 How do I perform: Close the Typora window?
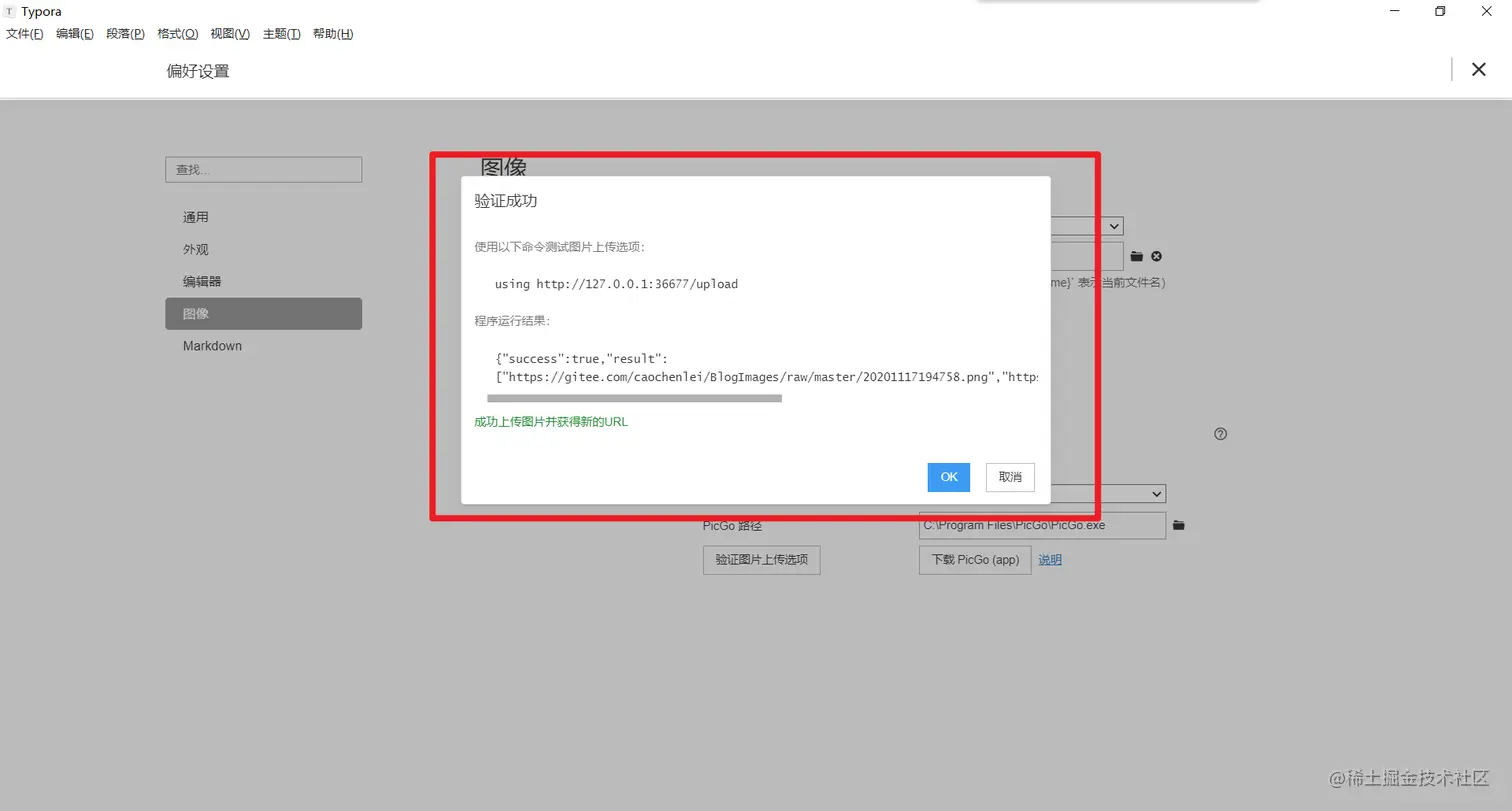click(1487, 11)
